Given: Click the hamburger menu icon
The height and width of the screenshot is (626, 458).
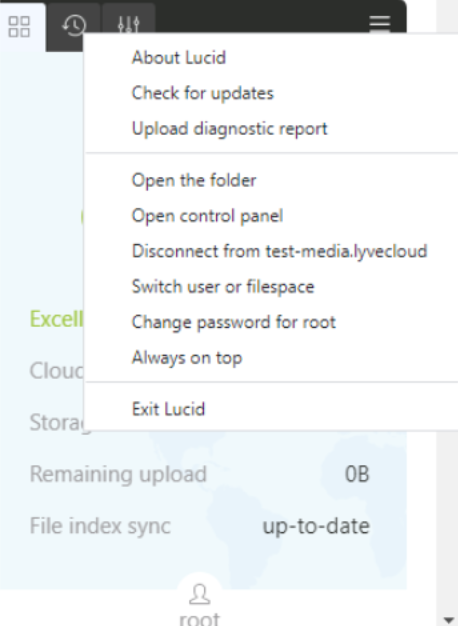Looking at the screenshot, I should pos(379,23).
